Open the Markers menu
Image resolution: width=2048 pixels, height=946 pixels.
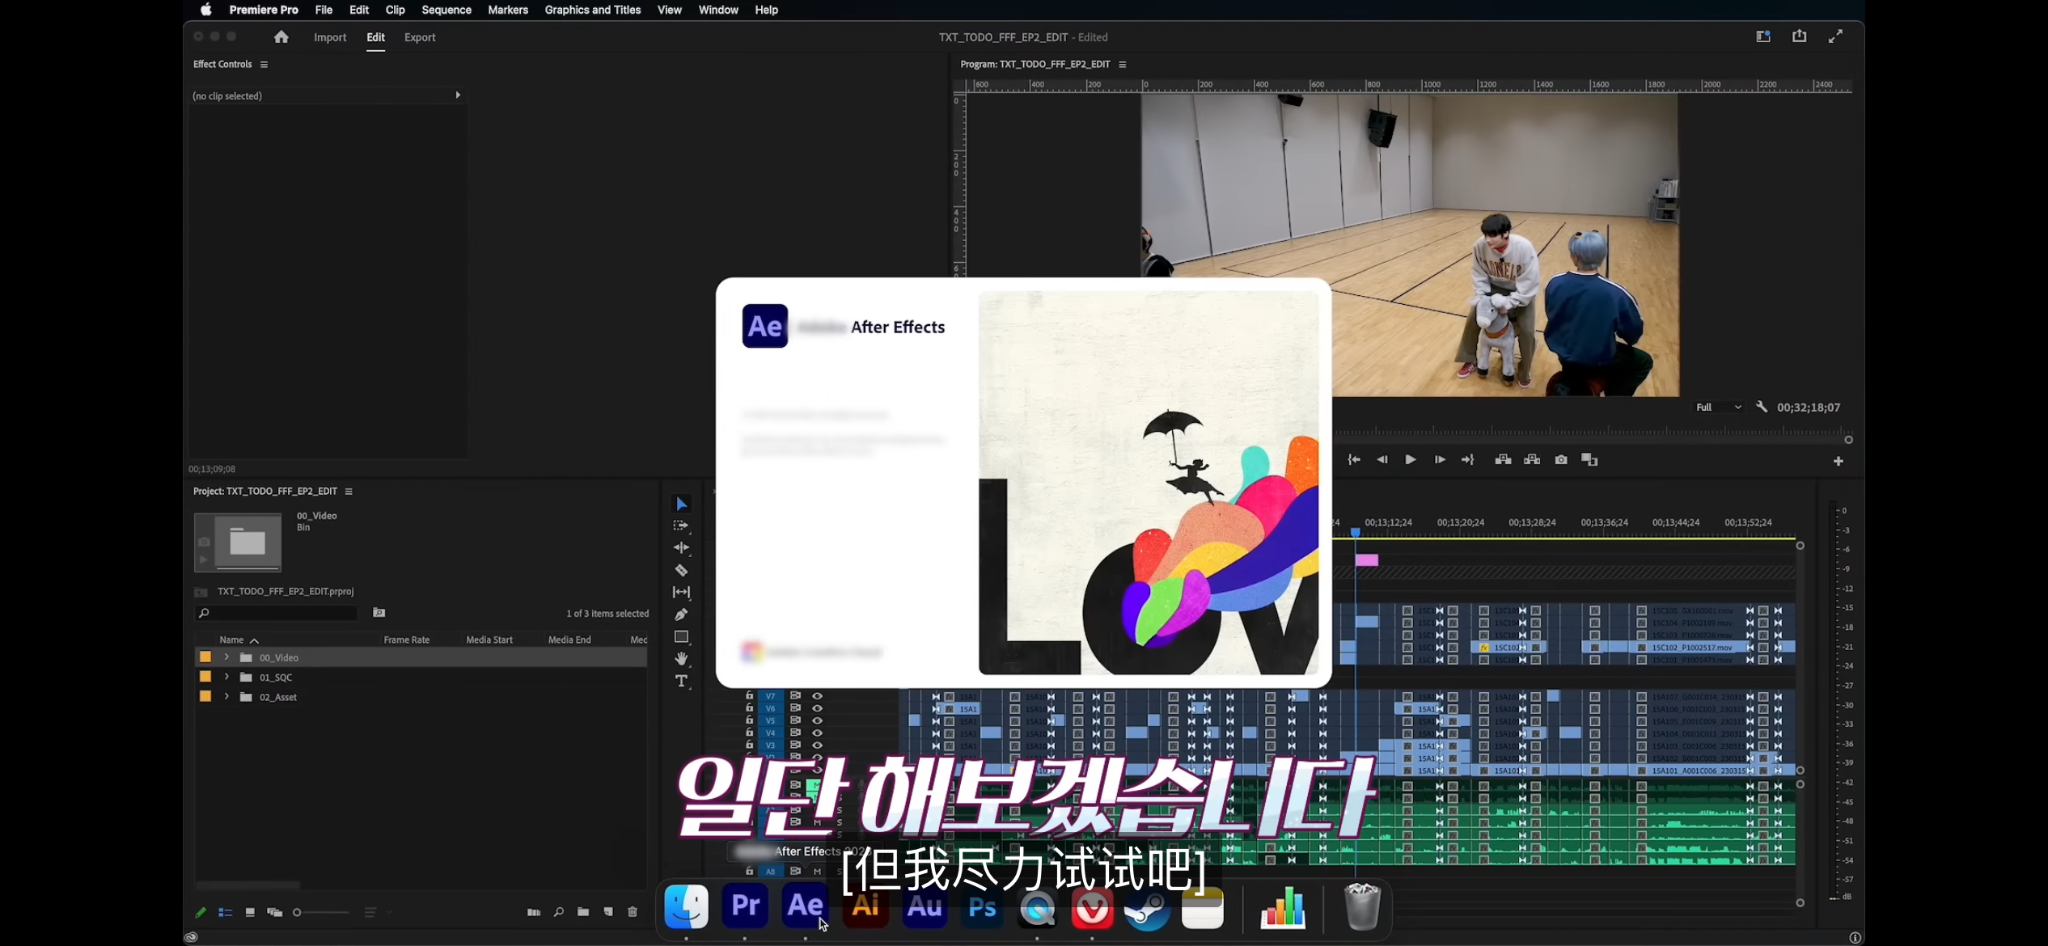(x=507, y=10)
